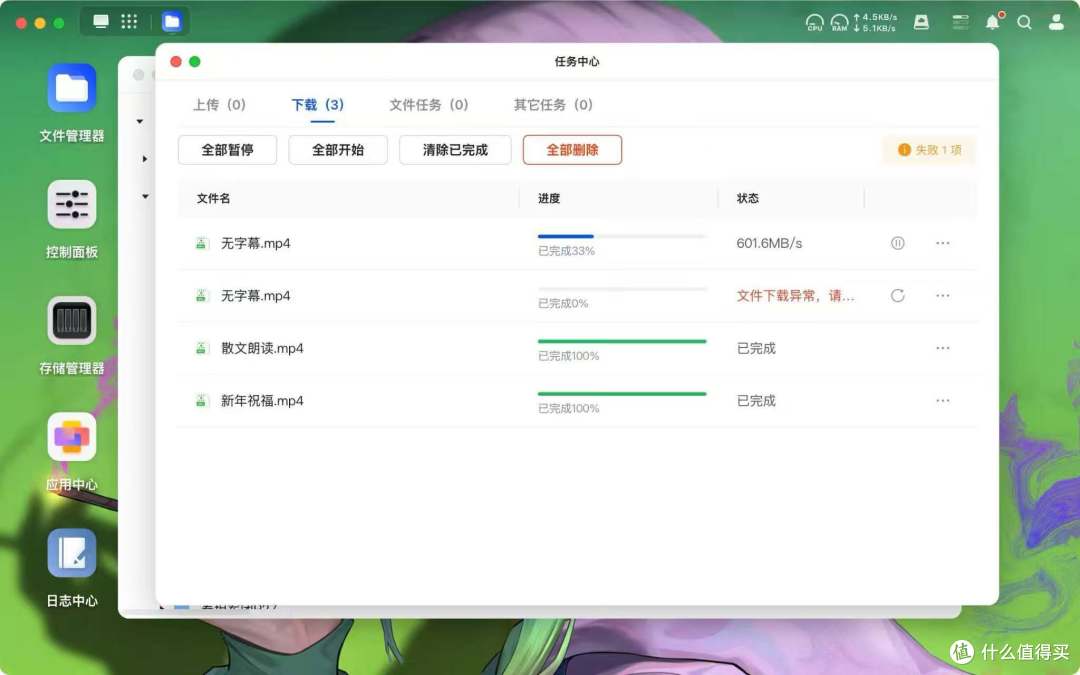Pause the downloading 无字幕.mp4 task
The width and height of the screenshot is (1080, 675).
point(897,243)
